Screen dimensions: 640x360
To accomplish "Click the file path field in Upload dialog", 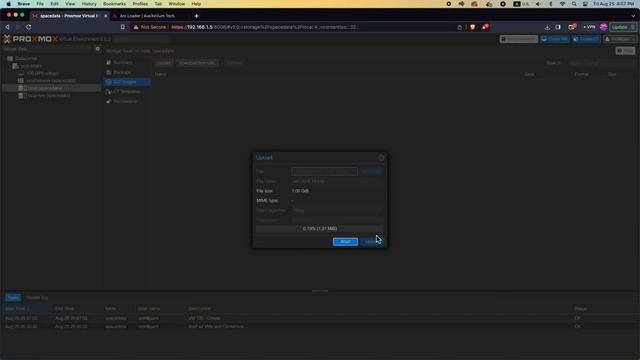I will [324, 171].
